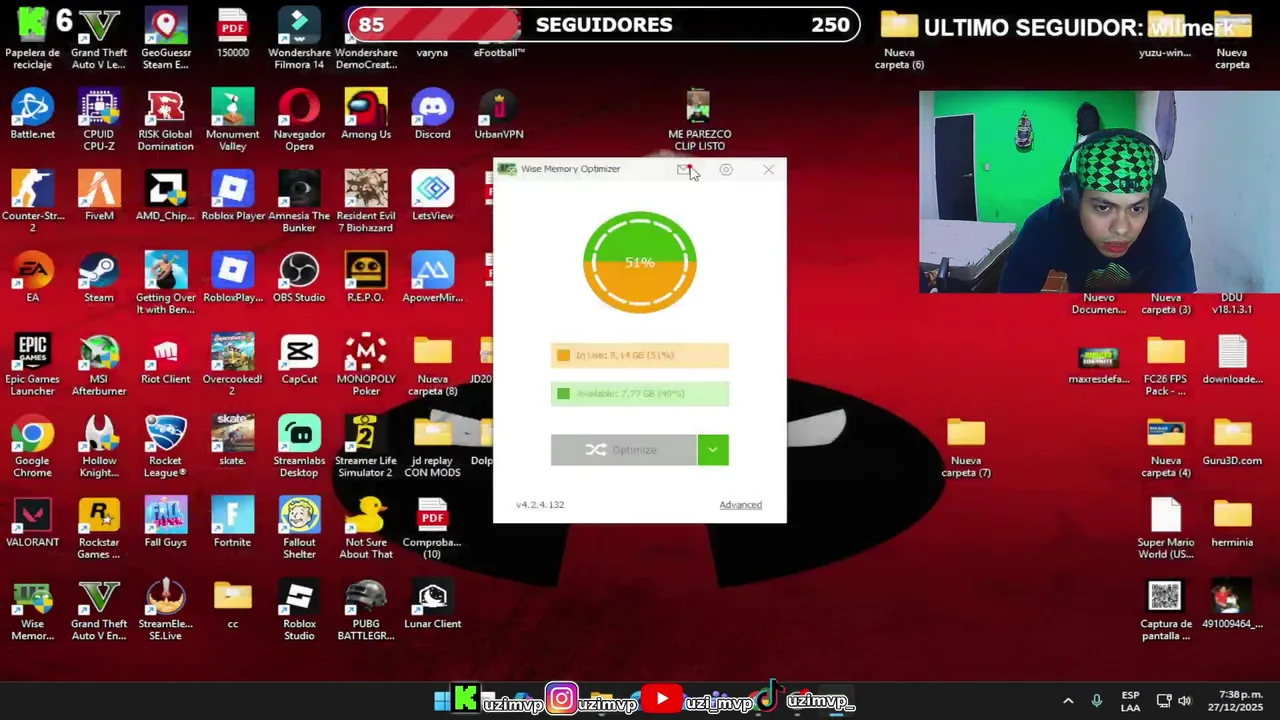The height and width of the screenshot is (720, 1280).
Task: Select the 'Available: 7,77 GB' bar
Action: point(640,394)
